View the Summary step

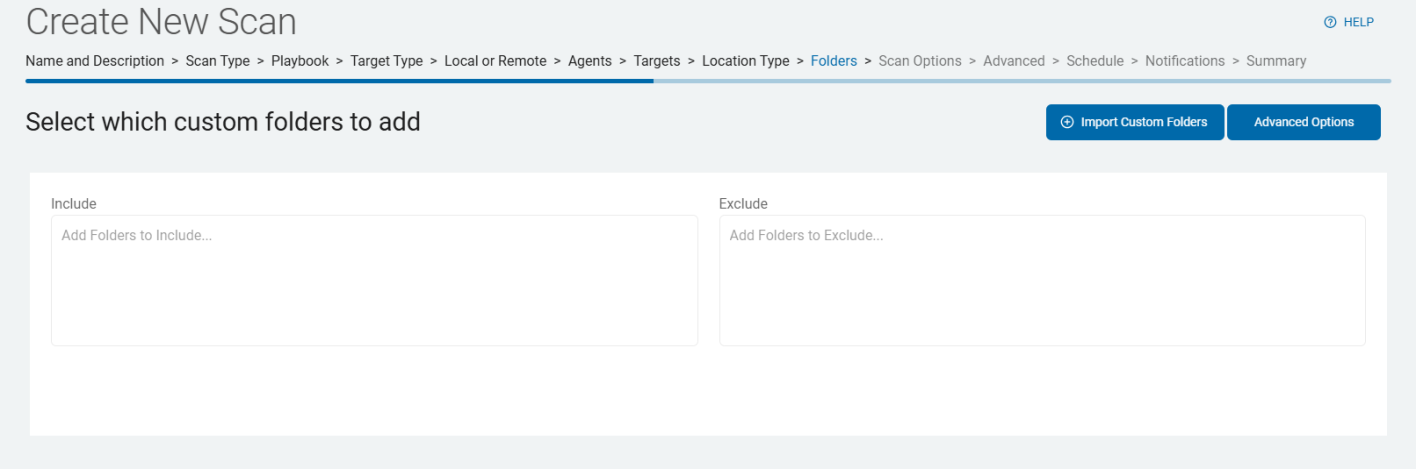(1276, 61)
